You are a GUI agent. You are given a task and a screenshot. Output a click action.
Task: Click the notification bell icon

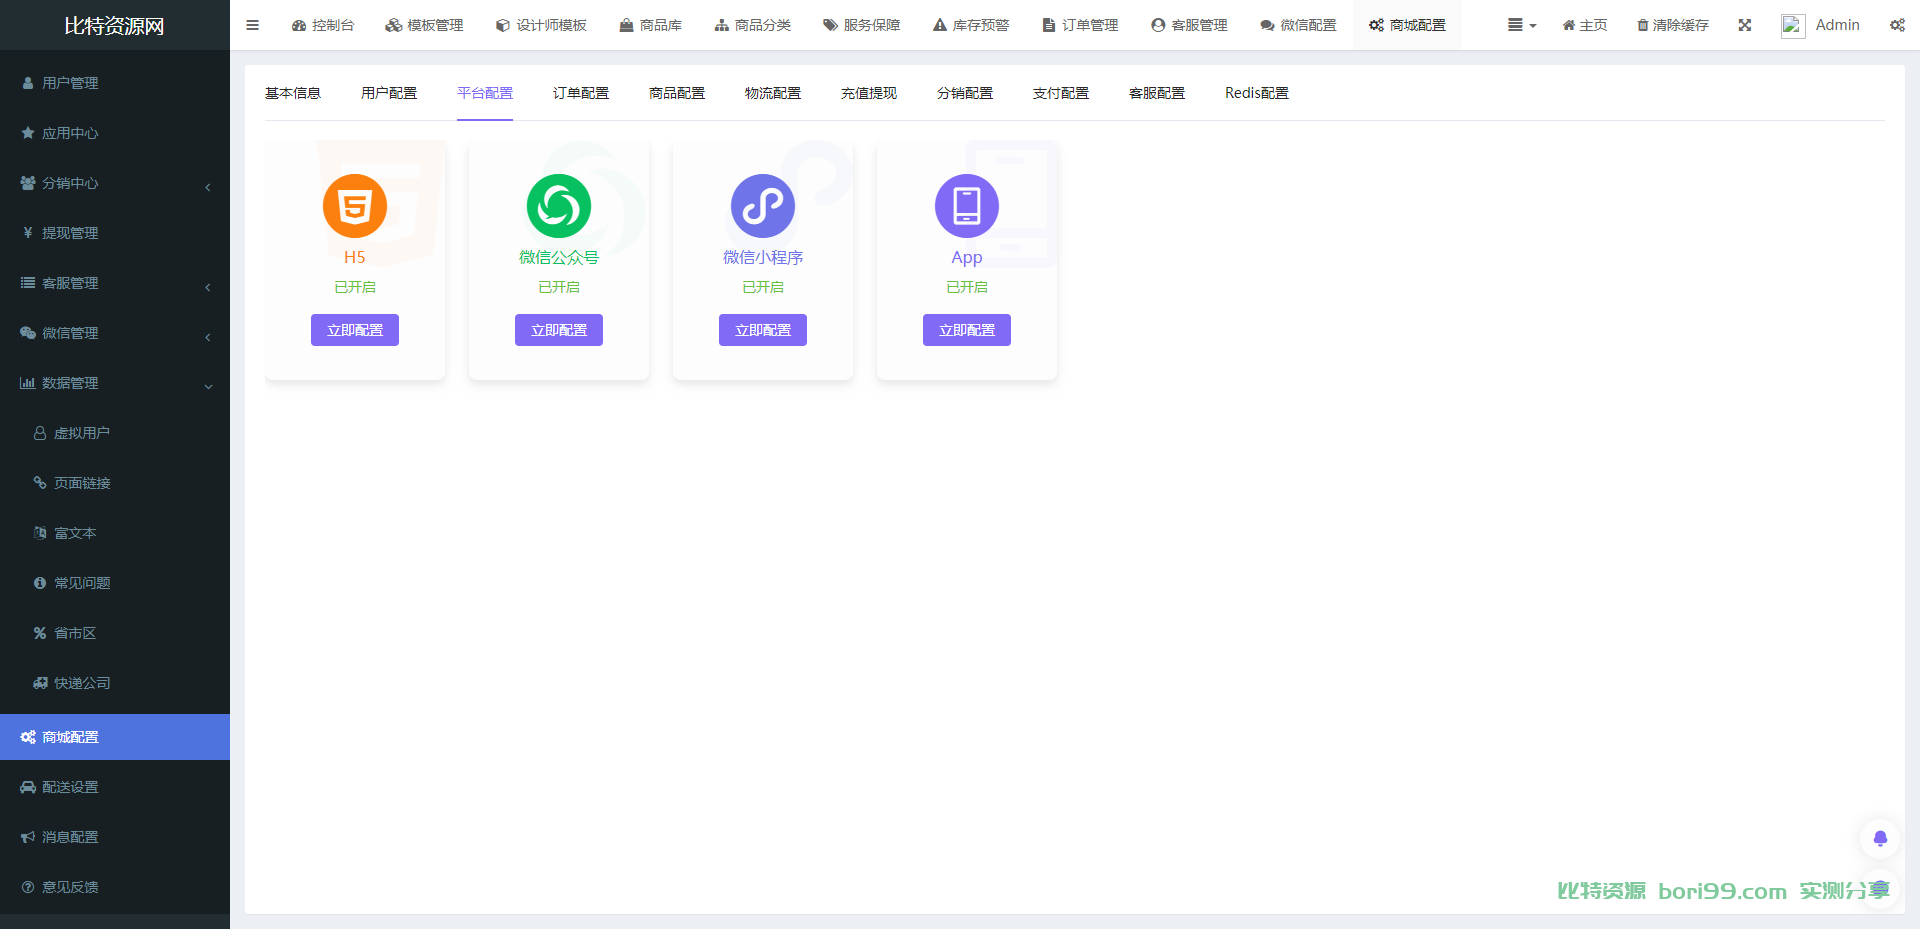coord(1880,838)
